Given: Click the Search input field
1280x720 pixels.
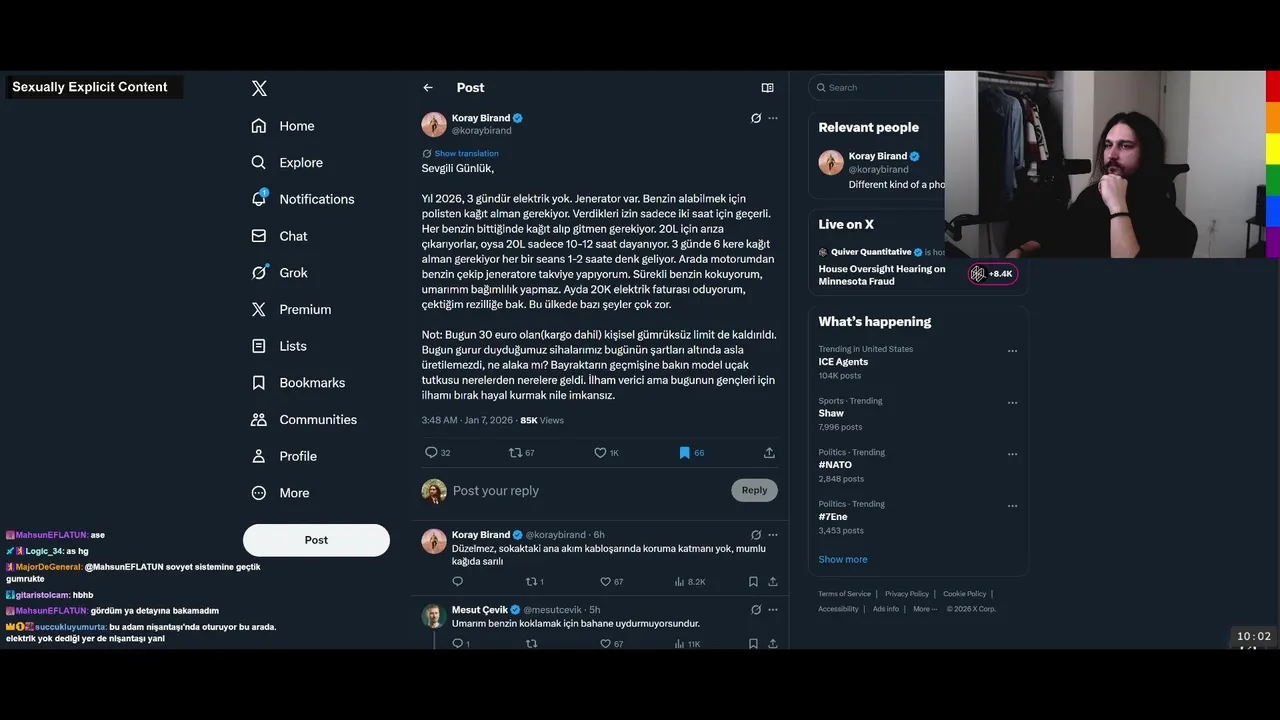Looking at the screenshot, I should [878, 88].
